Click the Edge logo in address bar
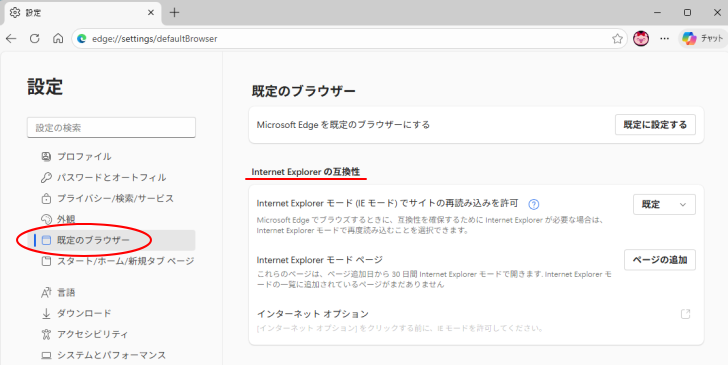The image size is (728, 365). click(x=82, y=39)
